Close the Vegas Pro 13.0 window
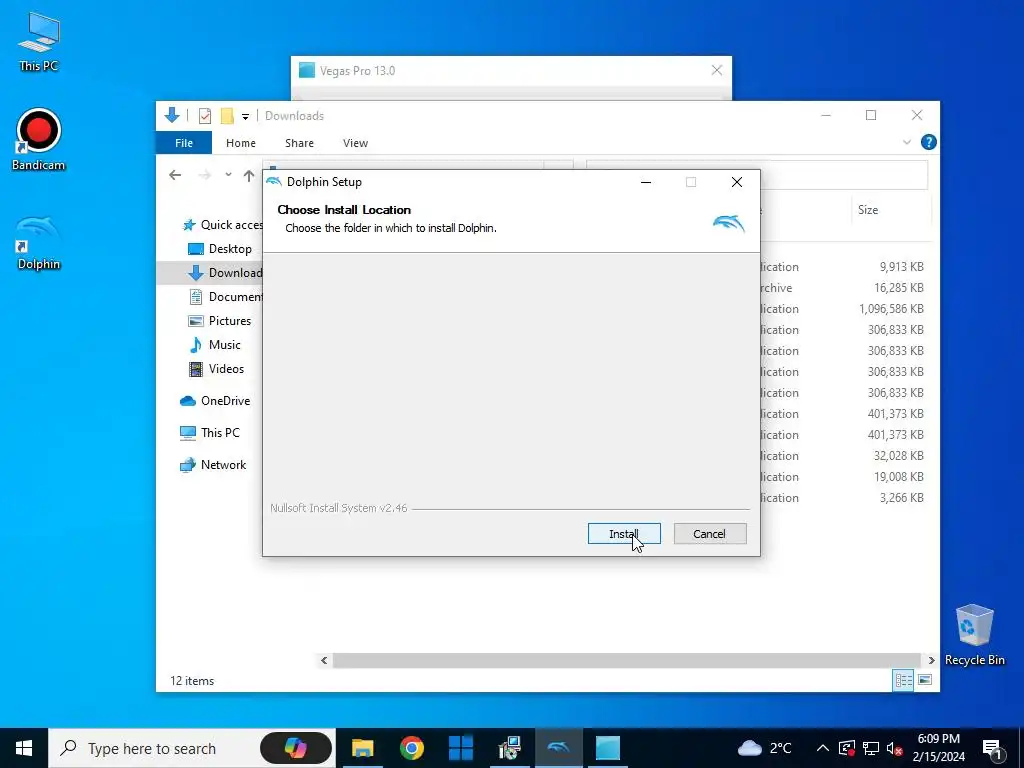The image size is (1024, 768). click(x=716, y=71)
